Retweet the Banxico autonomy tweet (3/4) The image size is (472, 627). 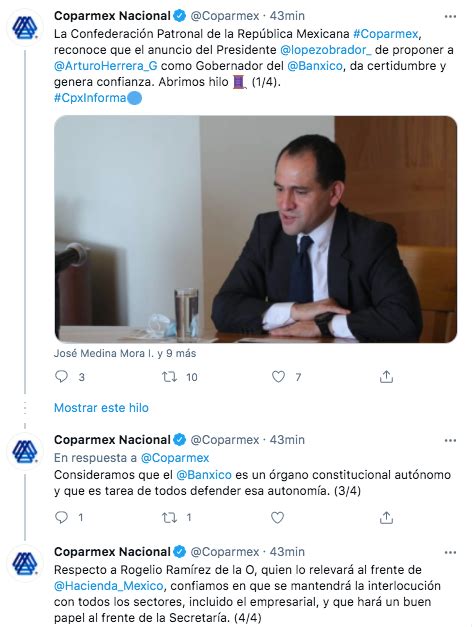click(x=169, y=518)
